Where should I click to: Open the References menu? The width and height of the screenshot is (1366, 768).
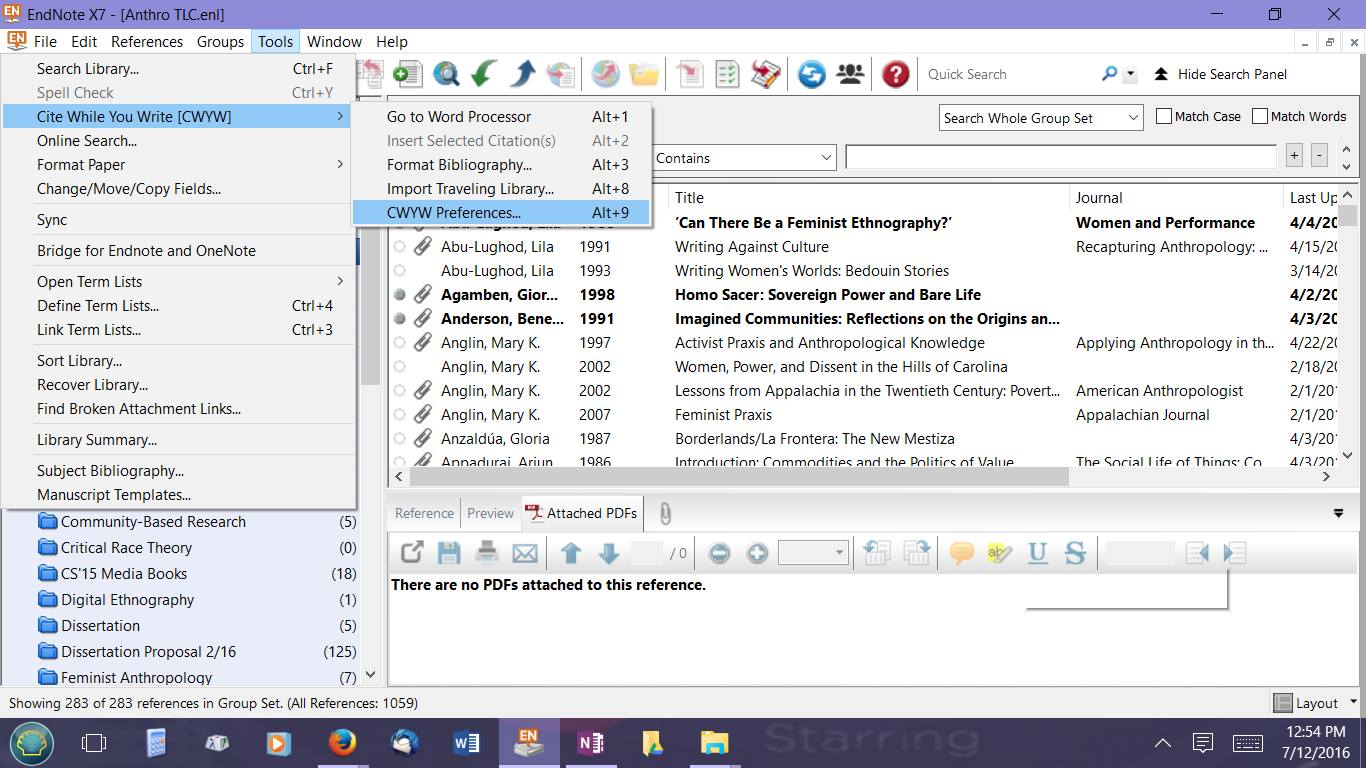pyautogui.click(x=147, y=42)
